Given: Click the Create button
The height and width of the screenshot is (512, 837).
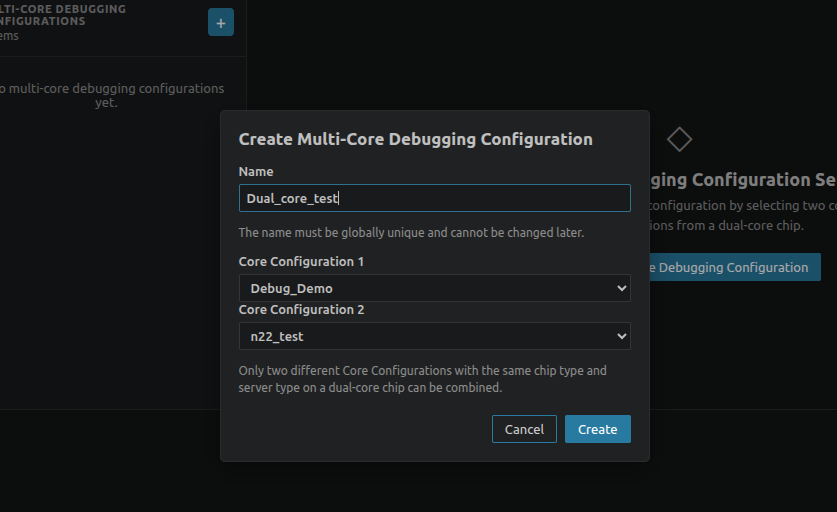Looking at the screenshot, I should click(597, 429).
